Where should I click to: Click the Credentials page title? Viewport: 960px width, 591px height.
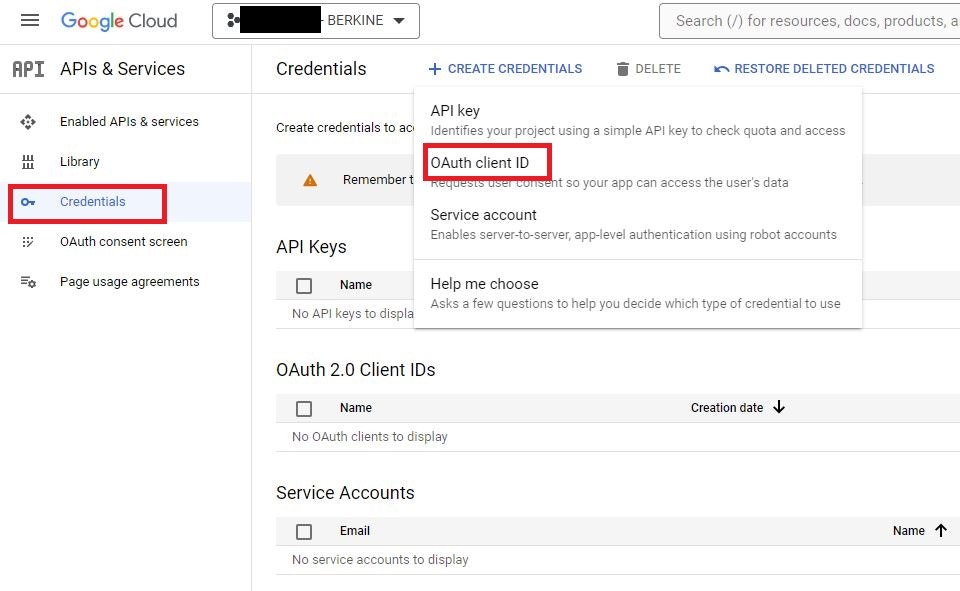click(x=321, y=69)
